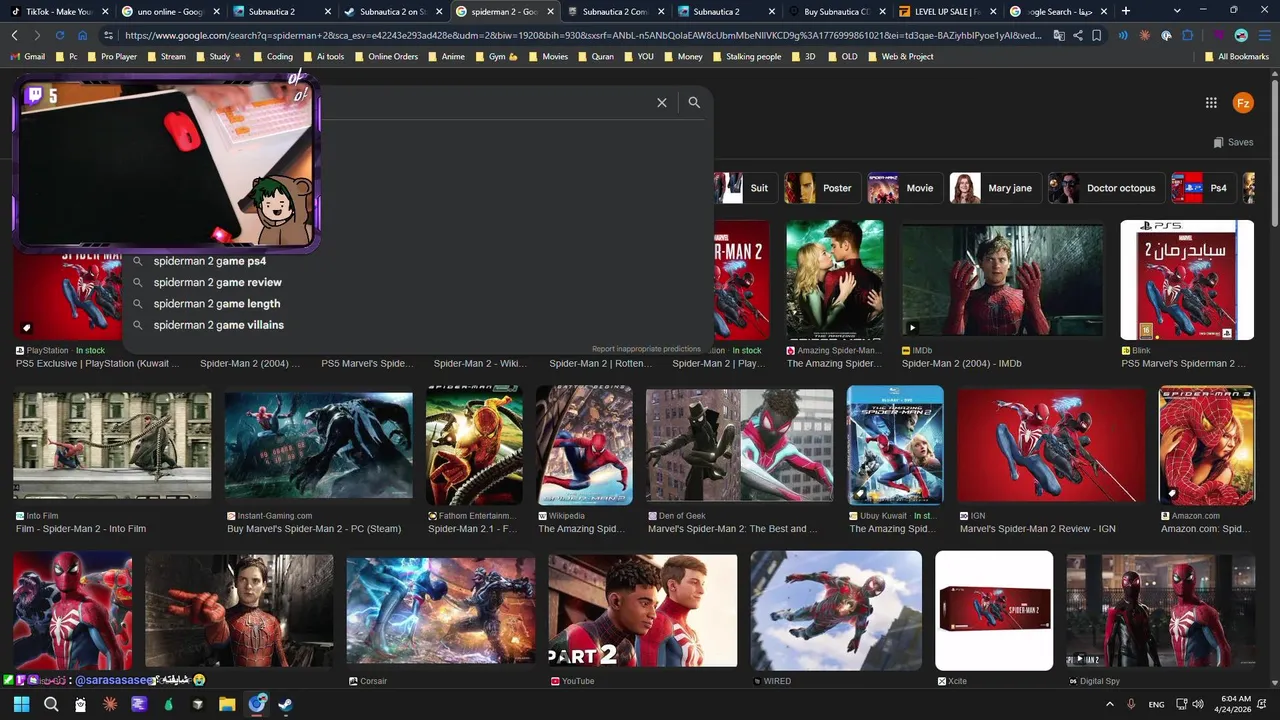Open Xcite Spider-Man 2 box image

994,610
